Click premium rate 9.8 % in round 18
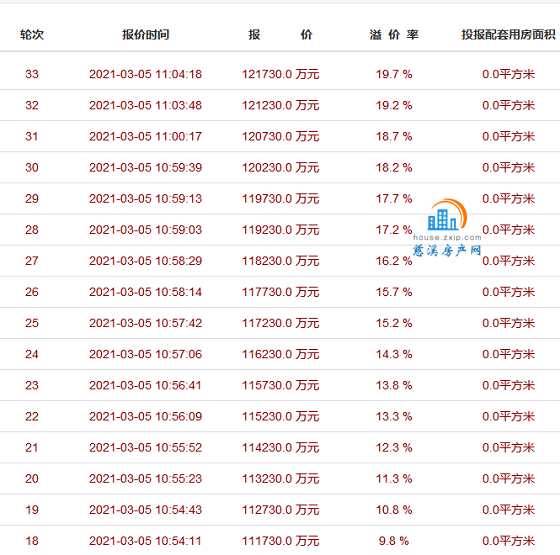The height and width of the screenshot is (555, 560). click(x=394, y=541)
